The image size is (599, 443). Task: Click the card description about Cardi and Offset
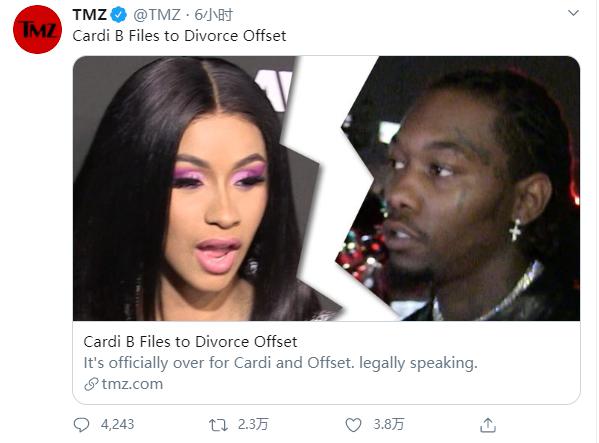click(x=280, y=363)
